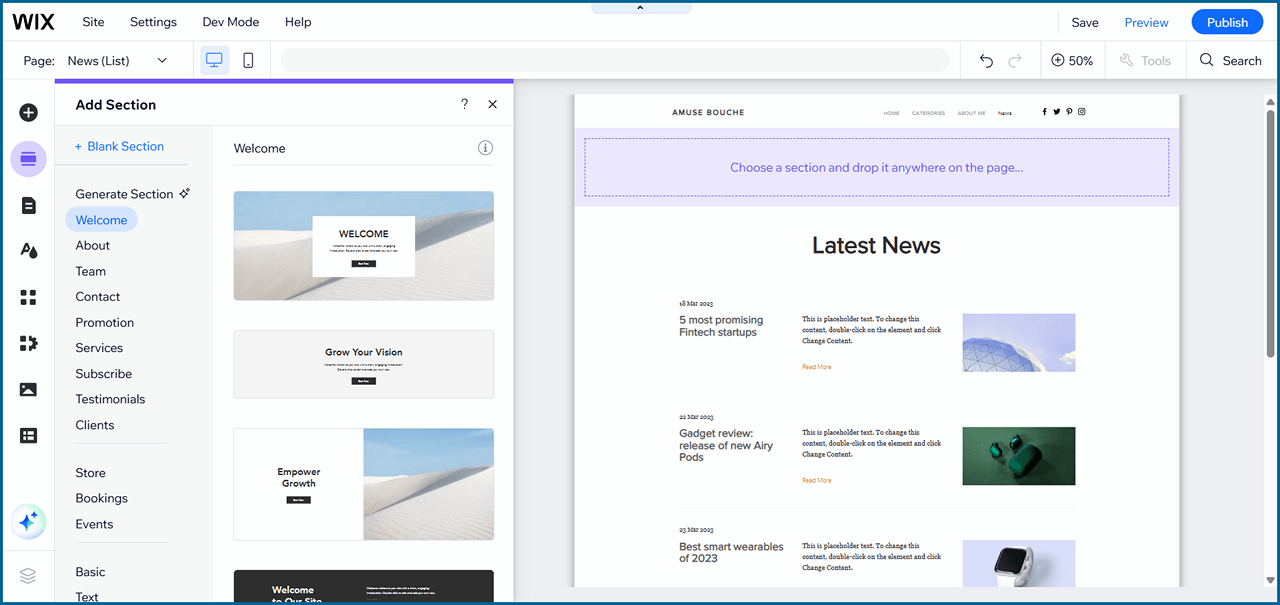This screenshot has width=1280, height=605.
Task: Click the URL address bar field
Action: [x=615, y=60]
